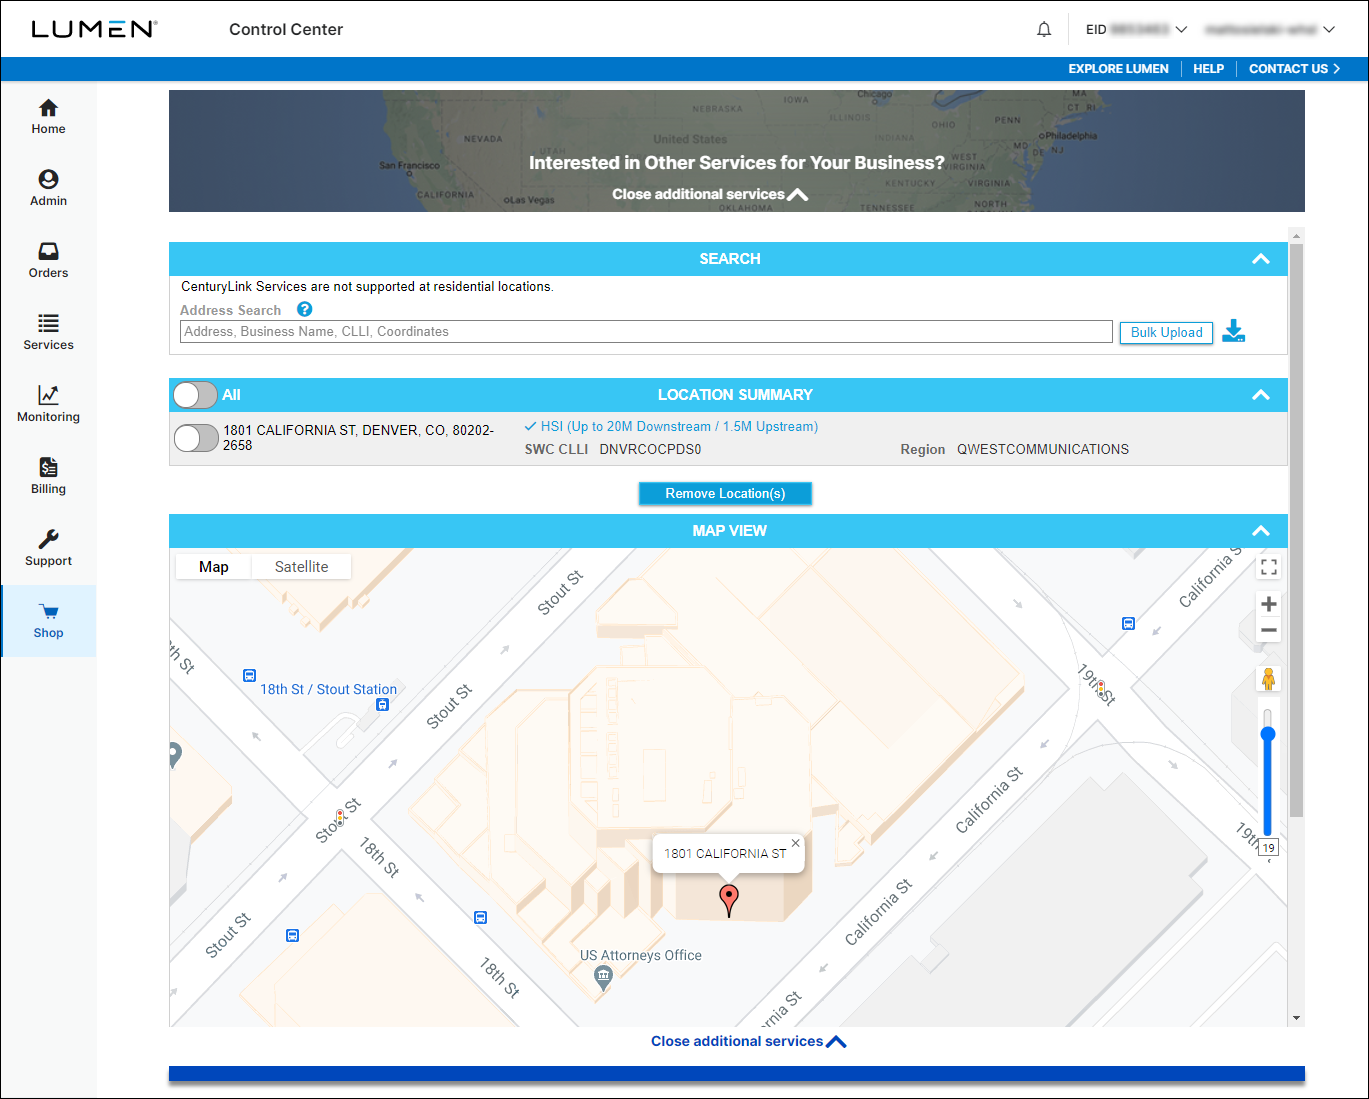1369x1099 pixels.
Task: Collapse the SEARCH panel
Action: pyautogui.click(x=1261, y=259)
